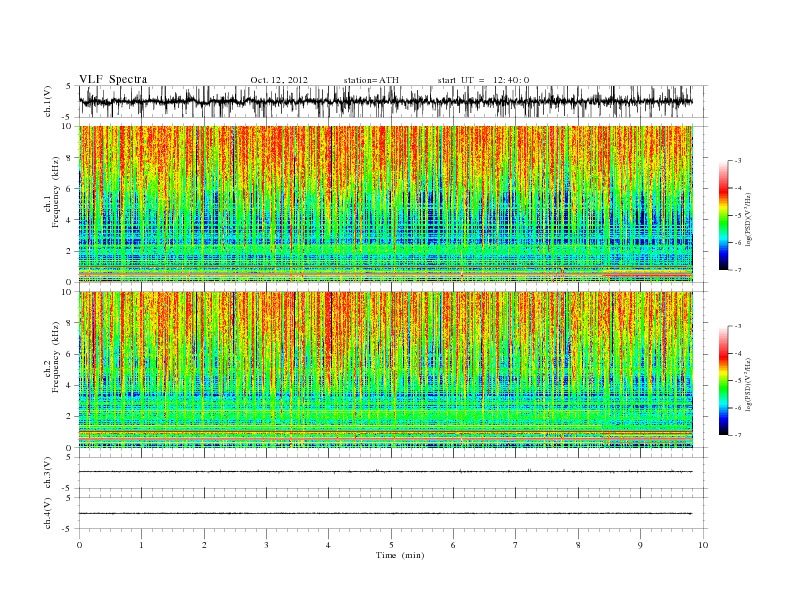Click the bottom time axis tick label "10"

(x=703, y=545)
